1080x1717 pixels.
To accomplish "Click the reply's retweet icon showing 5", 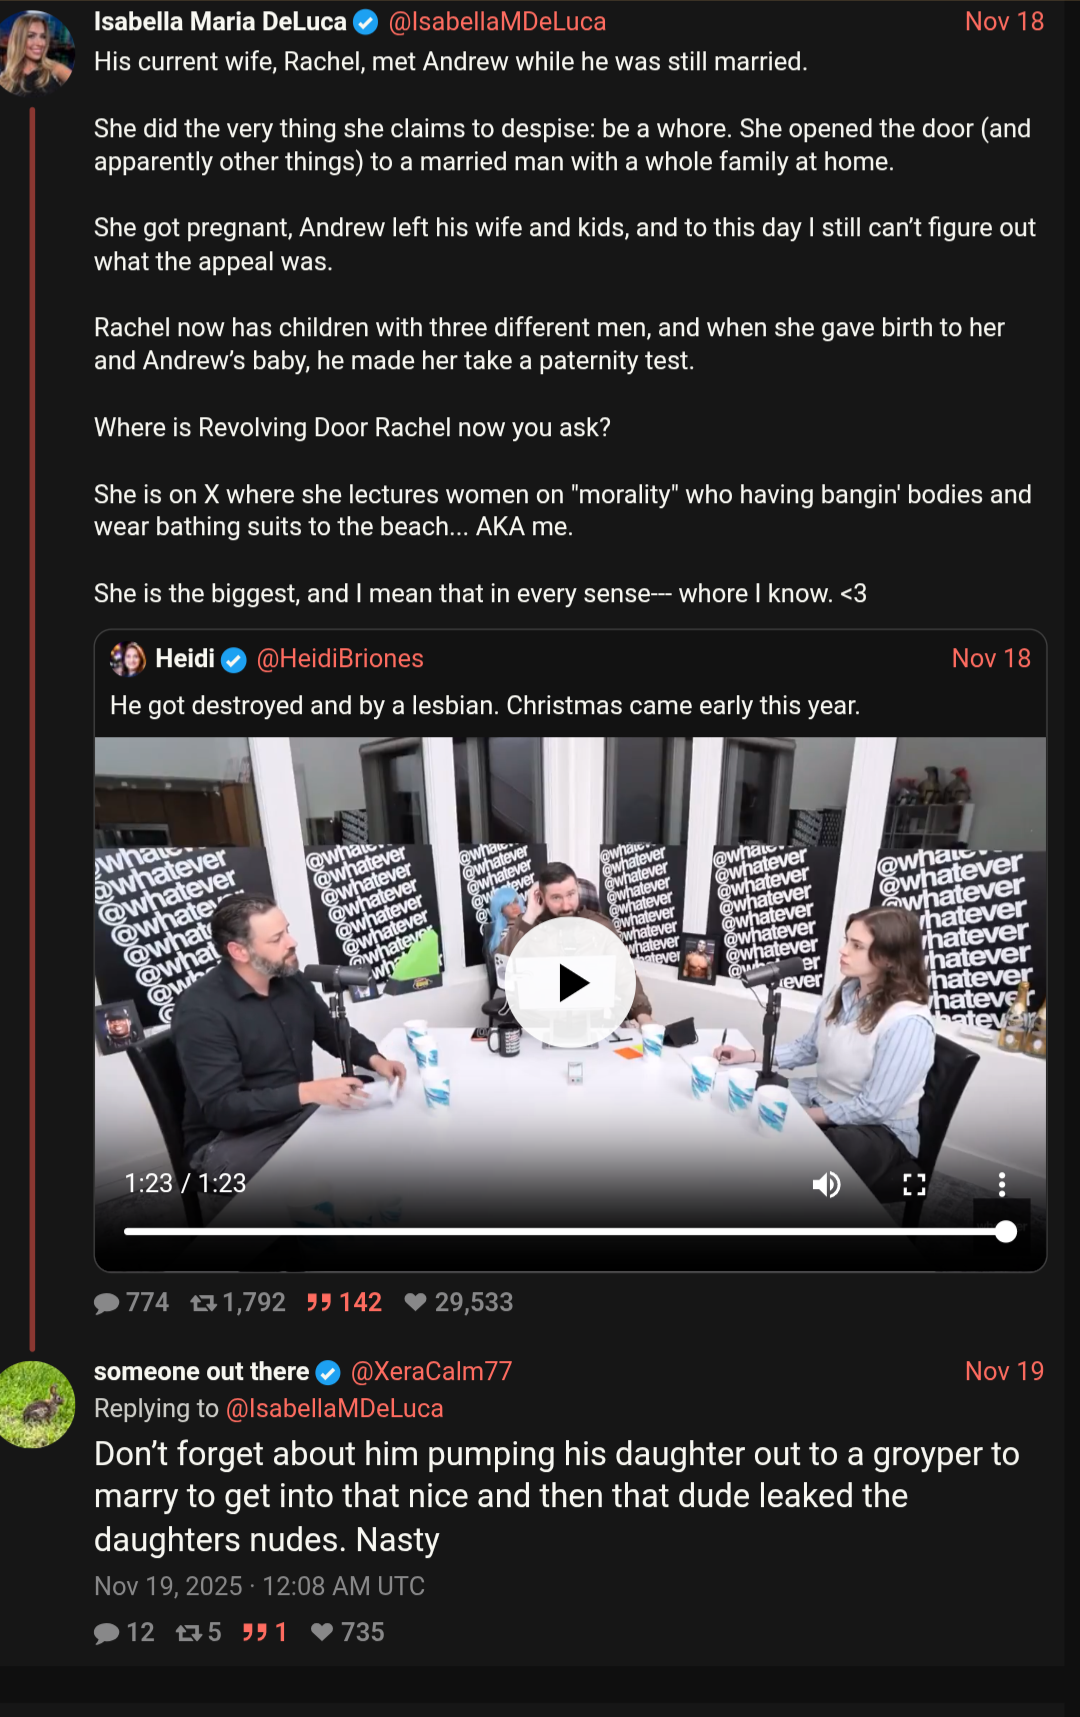I will pos(189,1633).
